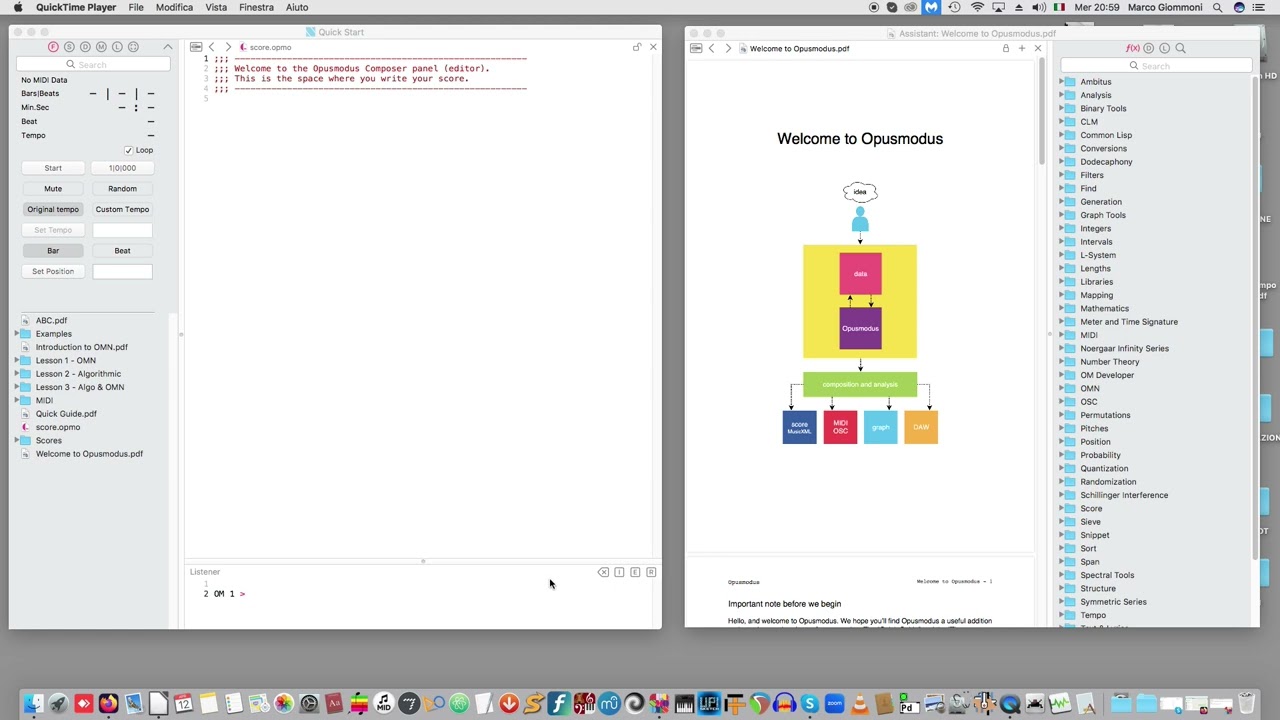Select score.opmo in the file tree
The image size is (1280, 720).
click(58, 427)
